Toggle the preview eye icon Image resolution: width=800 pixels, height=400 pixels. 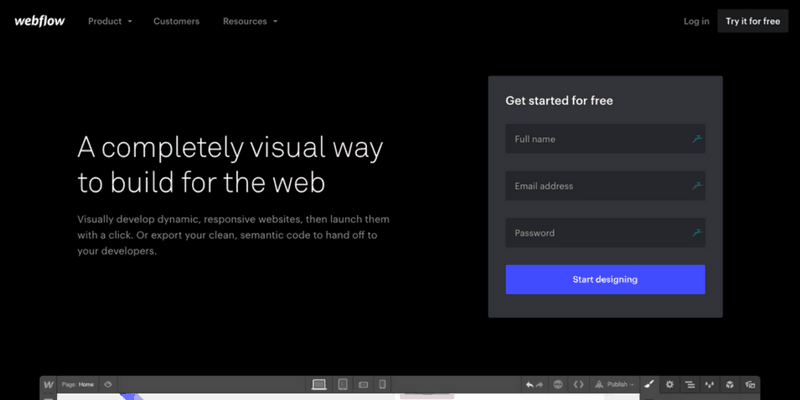[107, 384]
